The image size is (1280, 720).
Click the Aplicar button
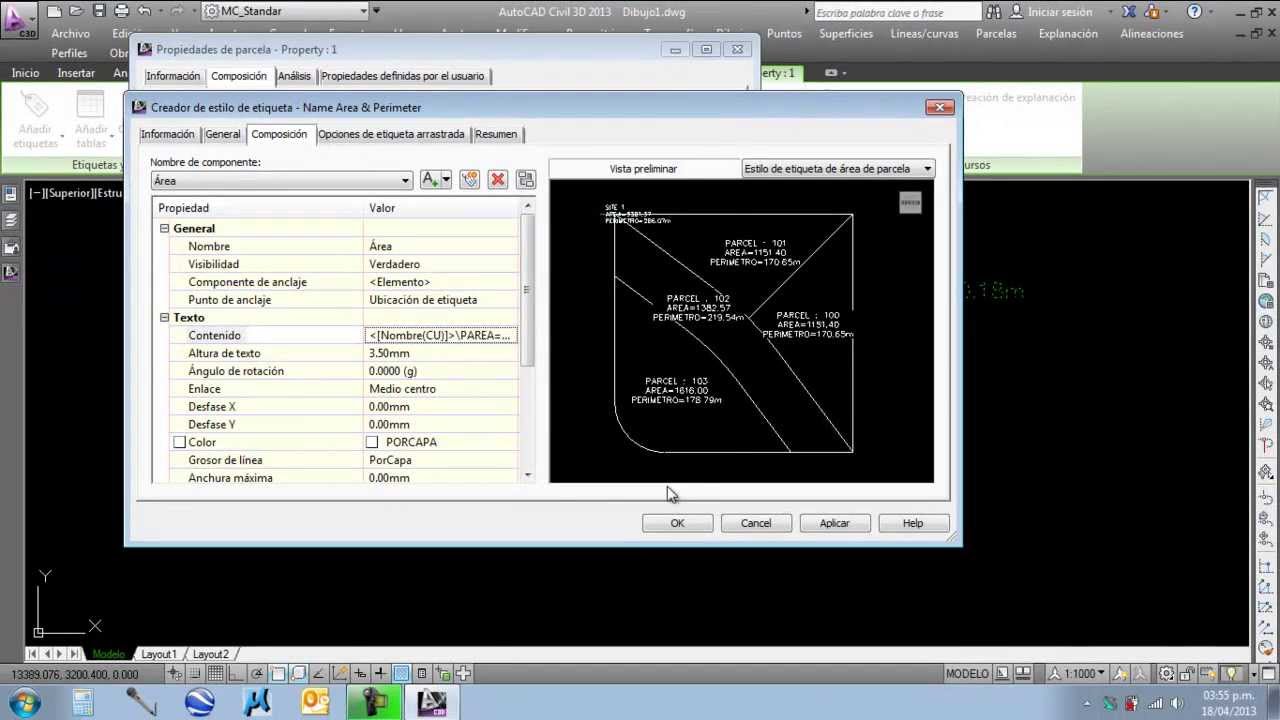click(x=835, y=523)
